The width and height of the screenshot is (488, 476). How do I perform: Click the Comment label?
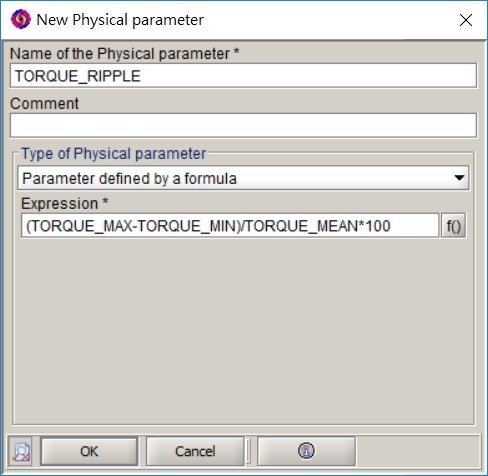point(44,103)
